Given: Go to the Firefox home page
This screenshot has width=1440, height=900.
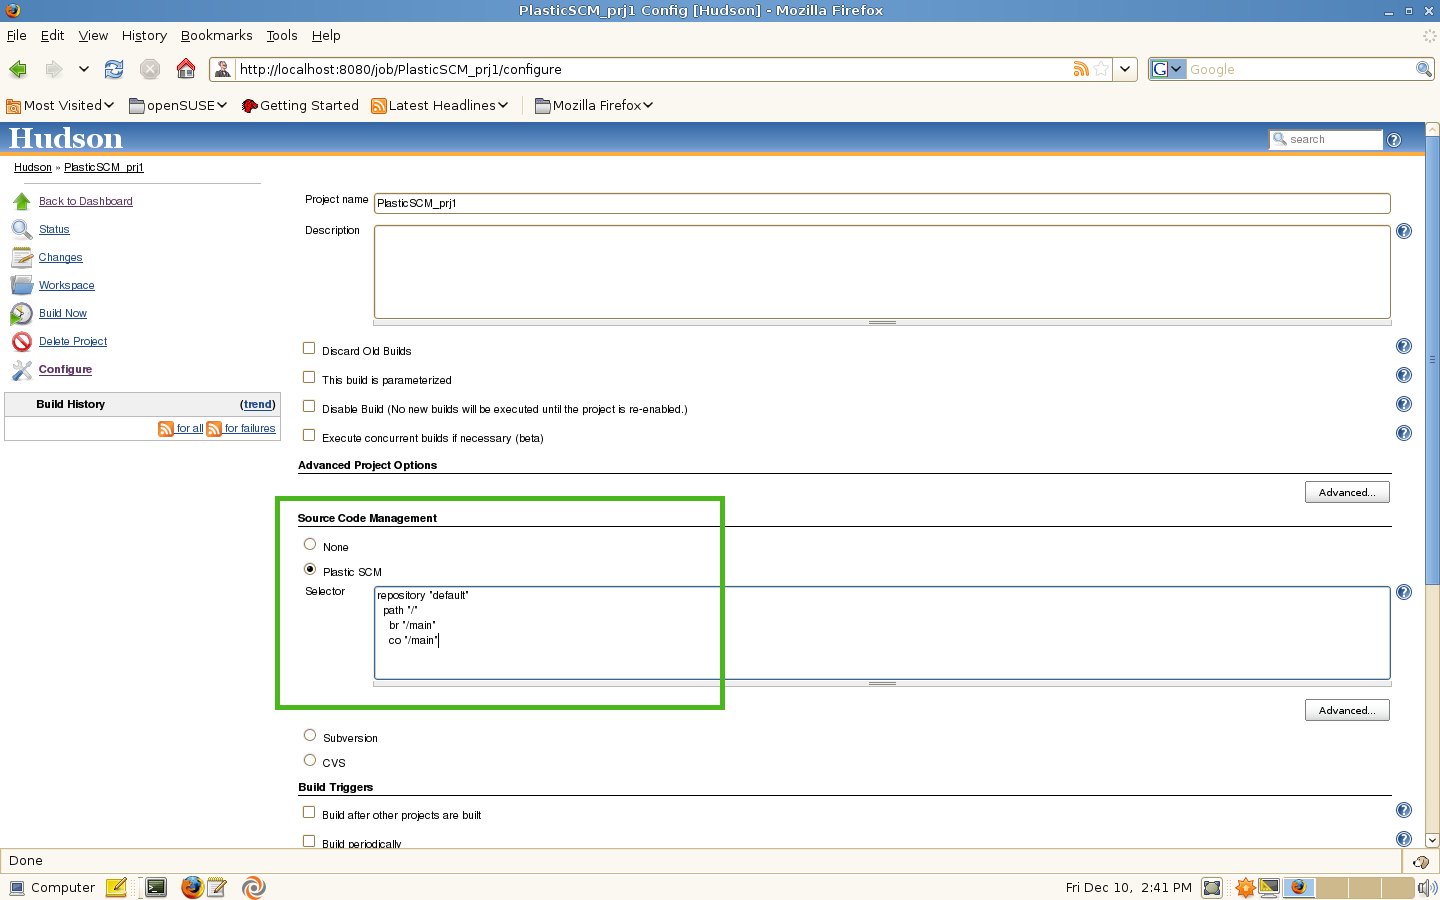Looking at the screenshot, I should (x=186, y=69).
